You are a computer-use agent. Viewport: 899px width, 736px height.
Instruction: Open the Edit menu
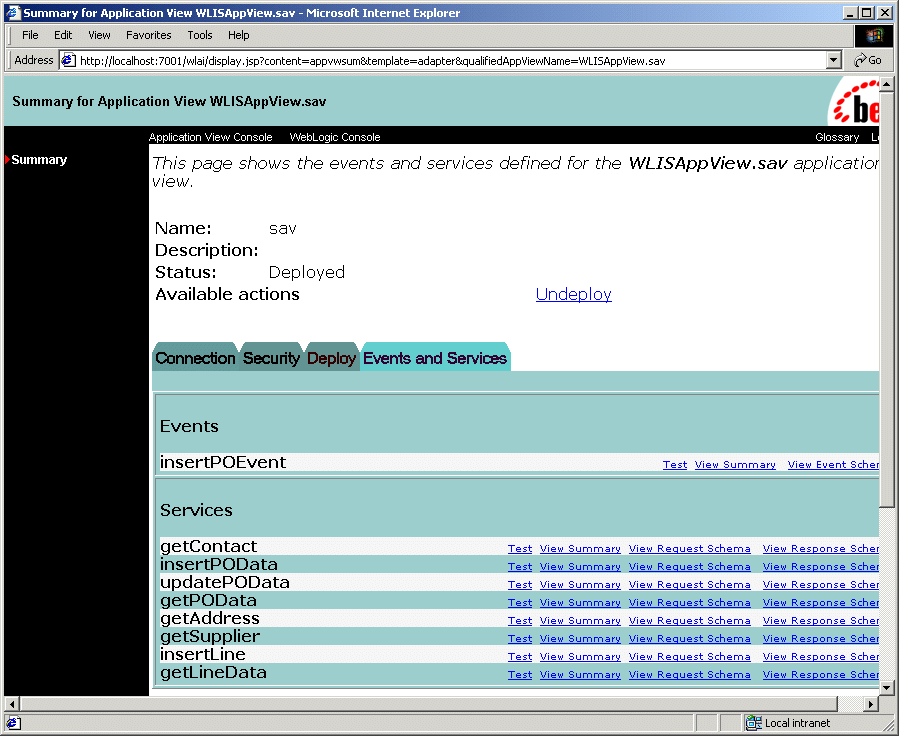[63, 35]
